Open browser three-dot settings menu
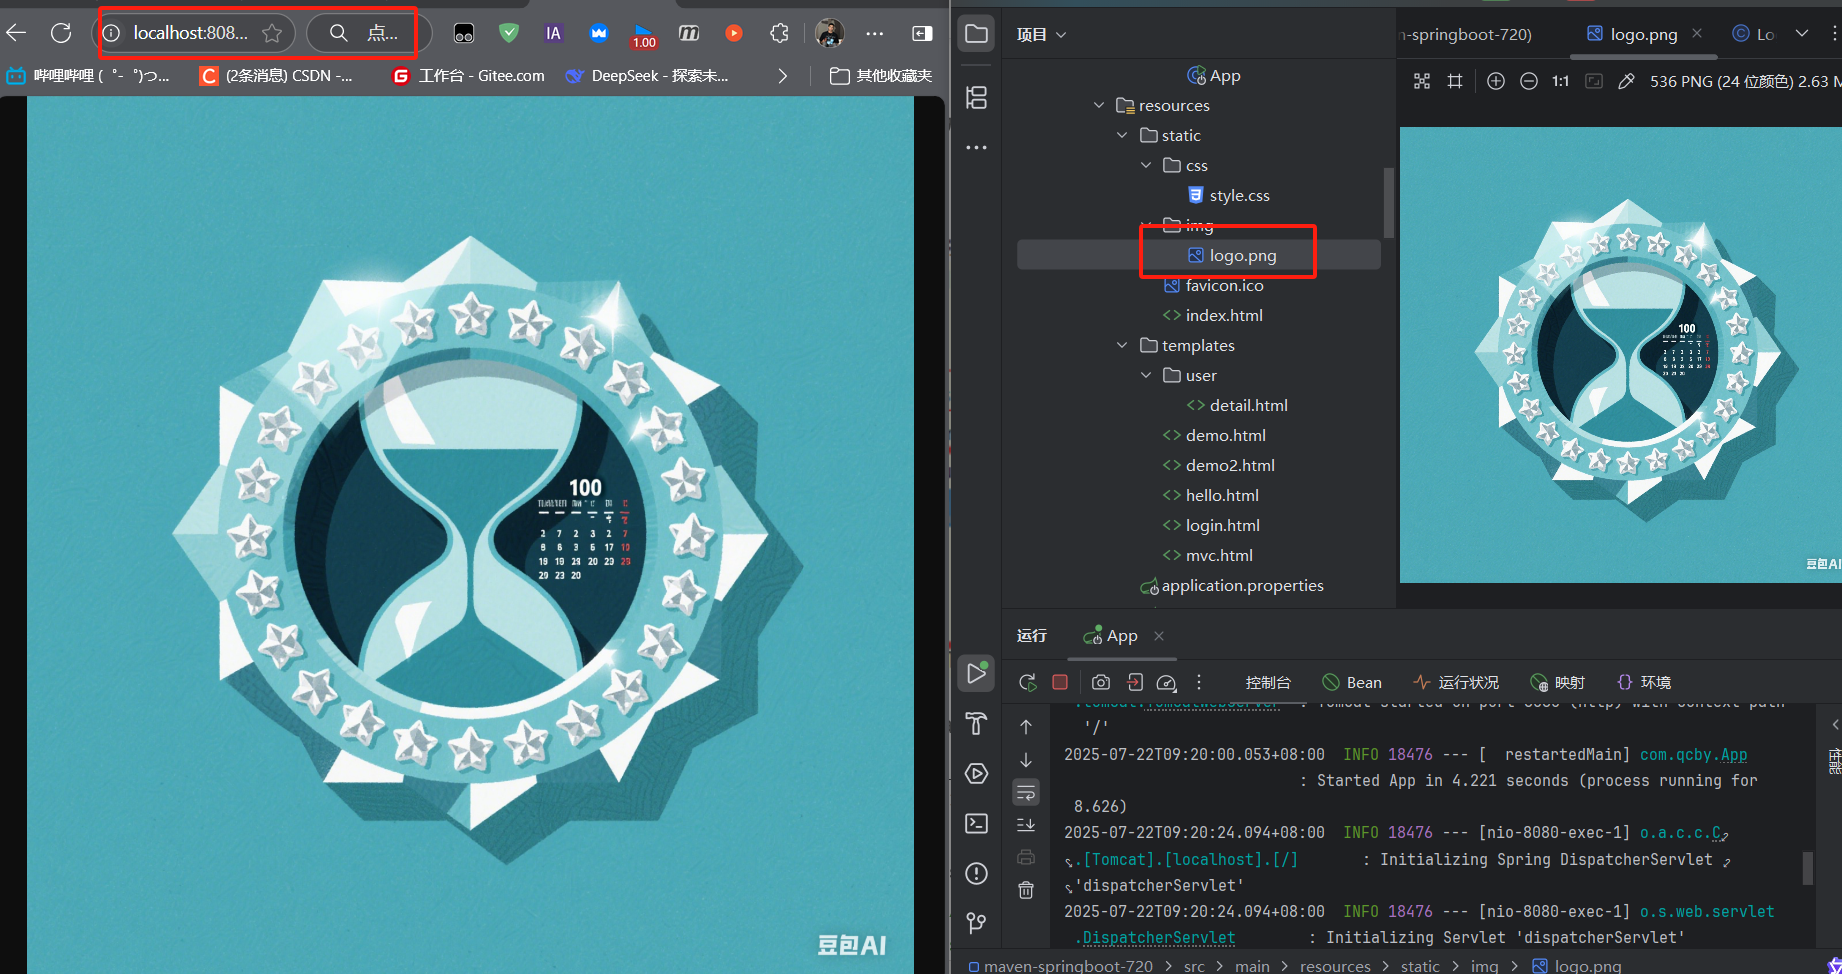This screenshot has width=1842, height=974. pyautogui.click(x=875, y=33)
